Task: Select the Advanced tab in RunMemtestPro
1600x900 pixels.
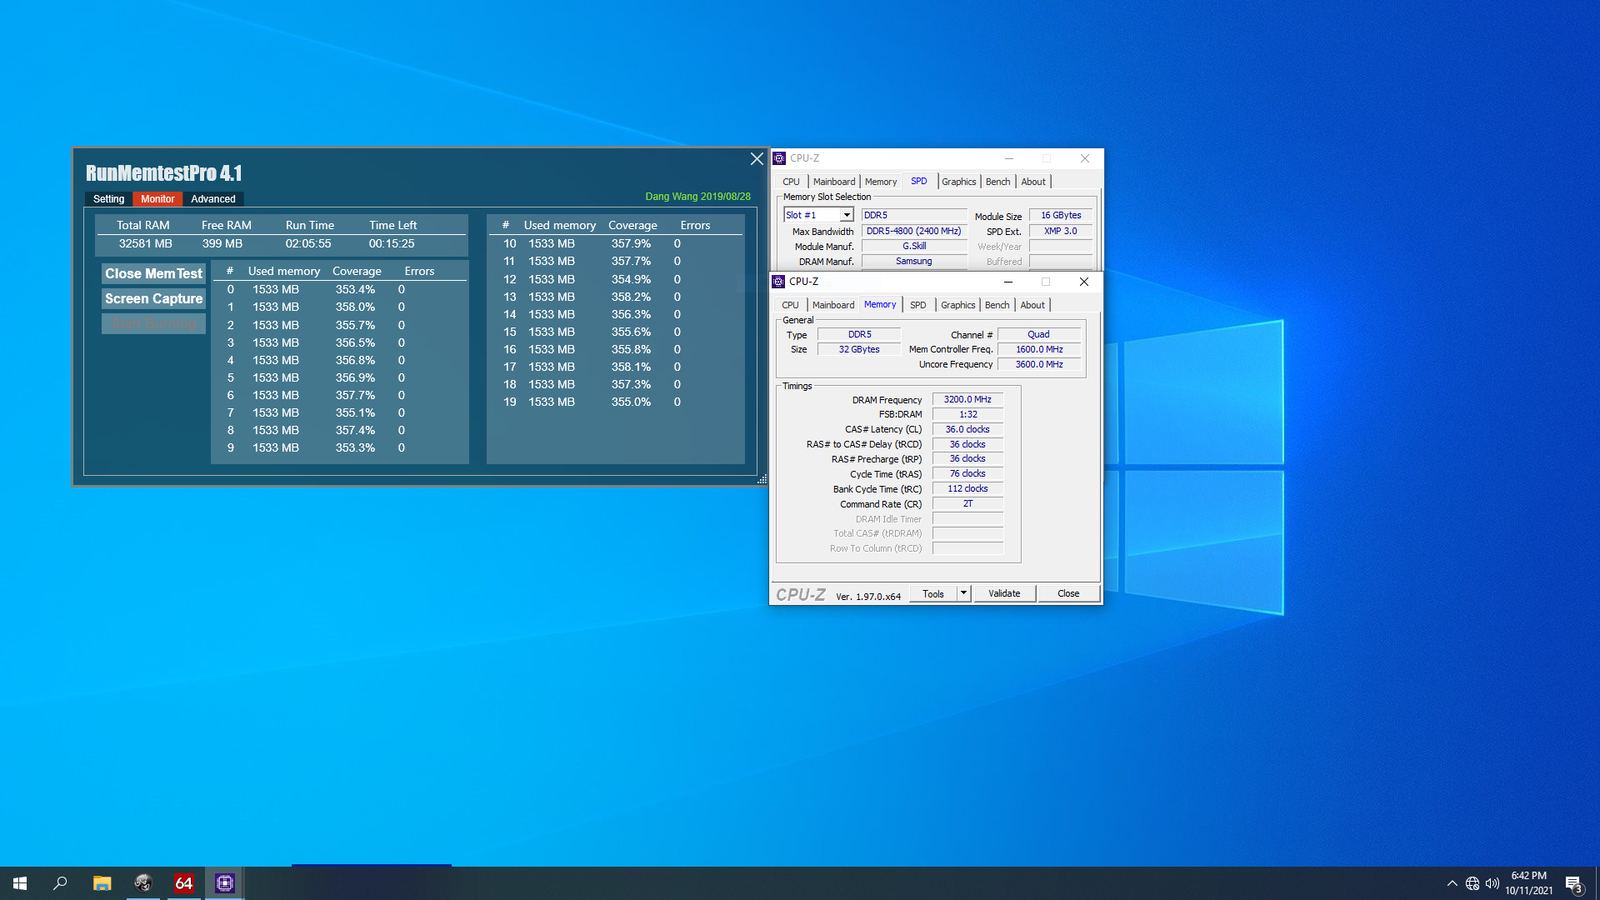Action: click(x=213, y=199)
